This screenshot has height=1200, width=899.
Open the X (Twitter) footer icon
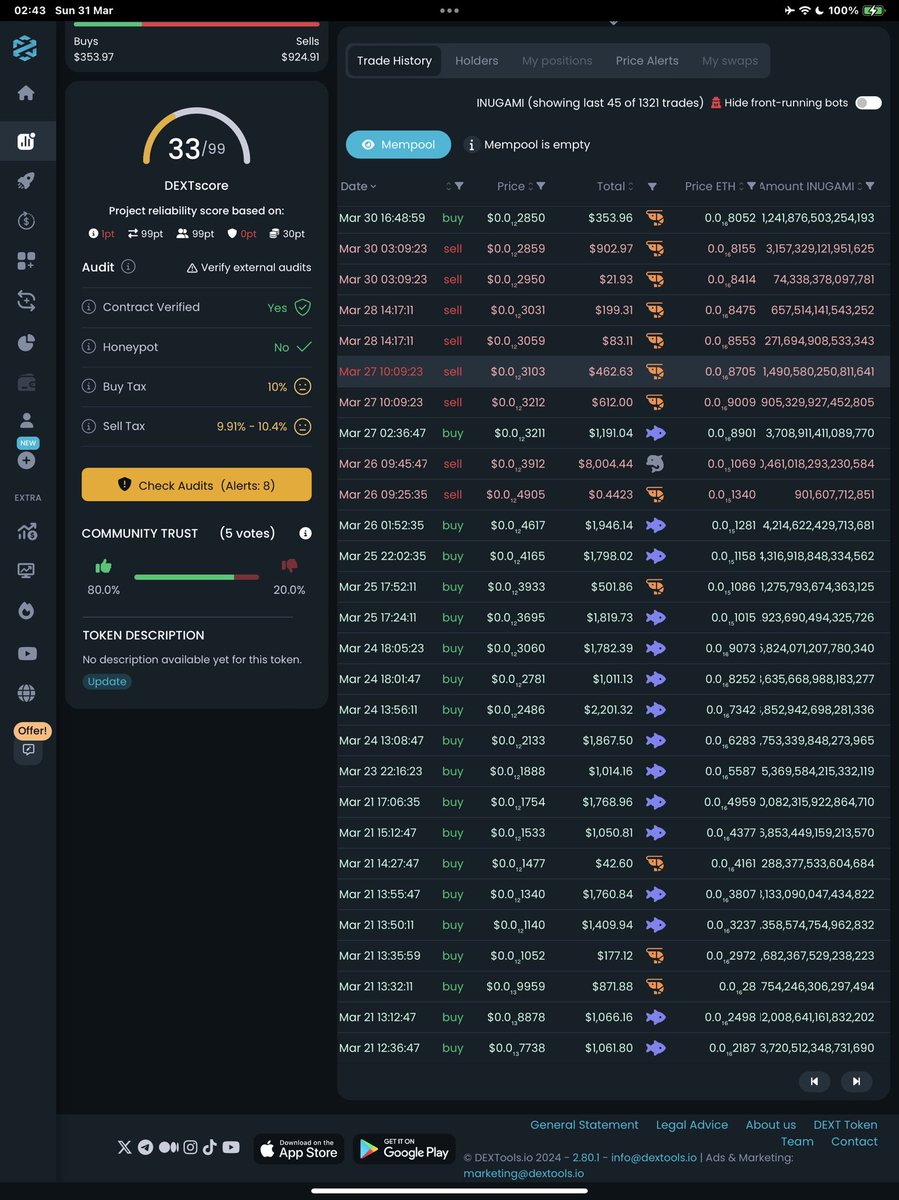pyautogui.click(x=124, y=1147)
